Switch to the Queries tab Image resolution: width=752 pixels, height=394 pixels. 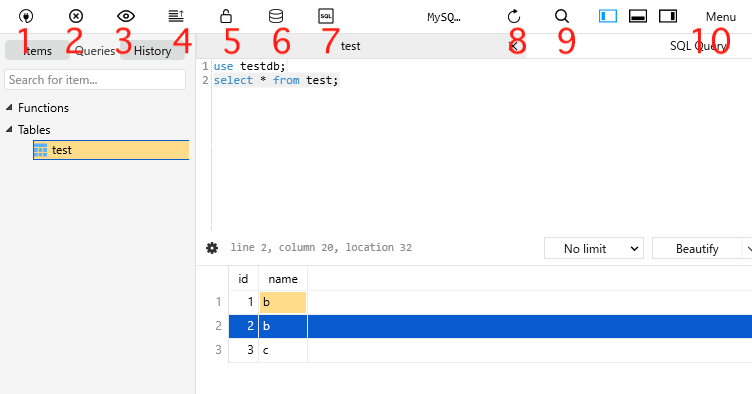(95, 50)
